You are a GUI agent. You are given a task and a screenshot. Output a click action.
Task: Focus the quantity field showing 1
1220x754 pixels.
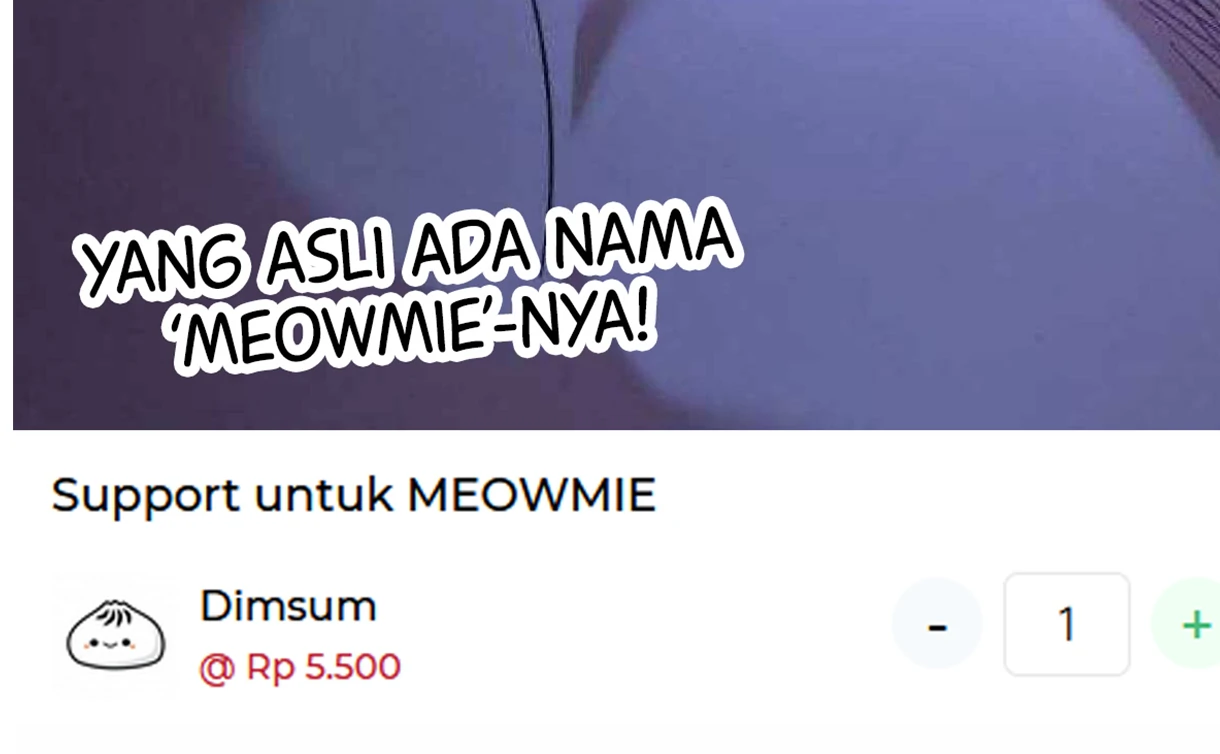[1067, 624]
